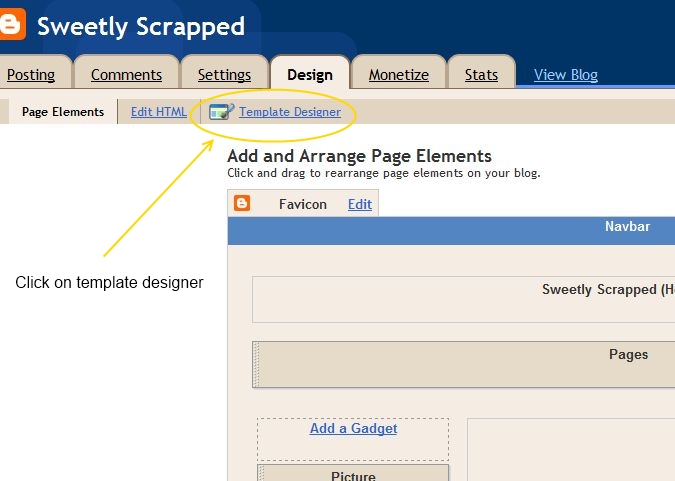
Task: Click the View Blog link
Action: pyautogui.click(x=566, y=75)
